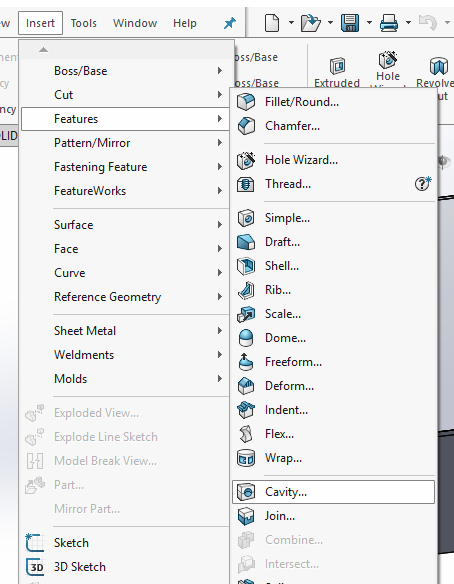Image resolution: width=454 pixels, height=584 pixels.
Task: Click the Thread feature icon
Action: point(246,184)
